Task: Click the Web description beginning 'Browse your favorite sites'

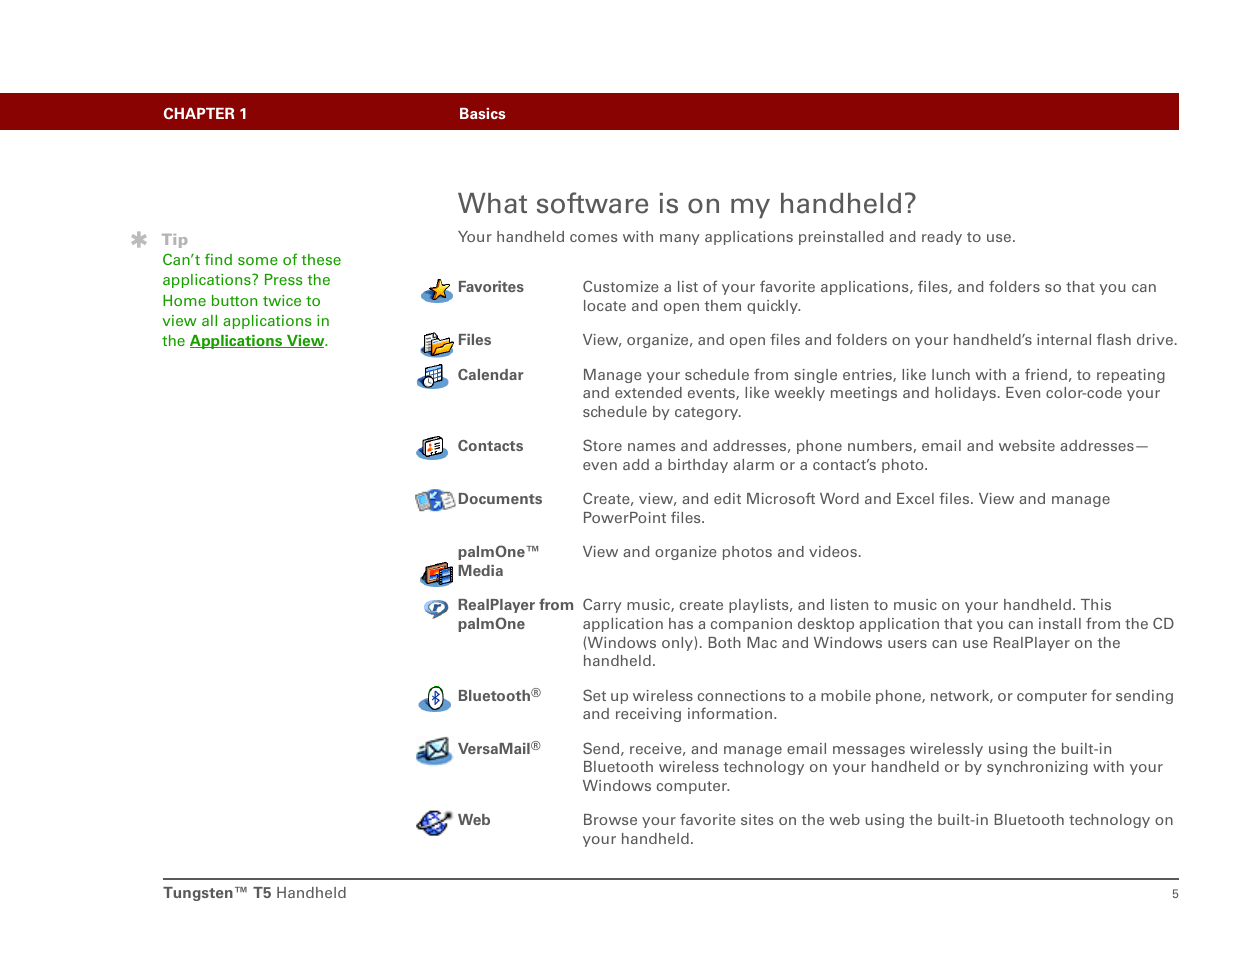Action: click(878, 829)
